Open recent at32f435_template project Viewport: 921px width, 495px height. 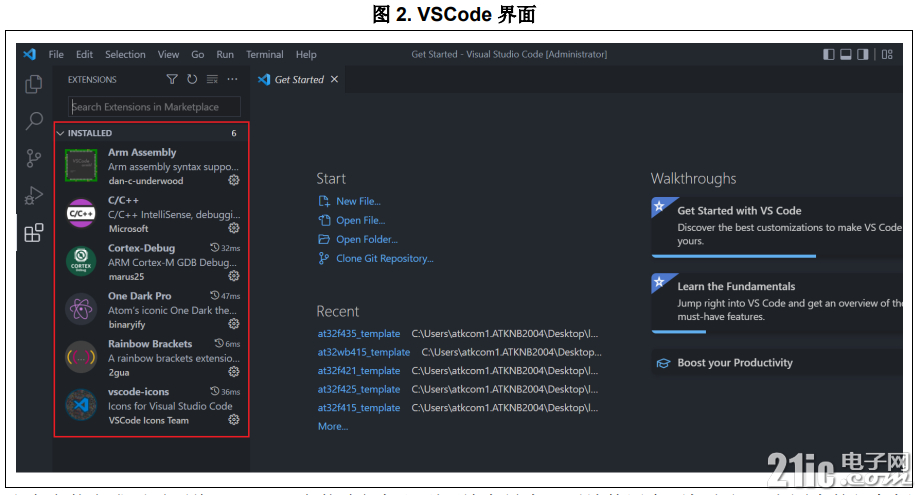point(359,334)
